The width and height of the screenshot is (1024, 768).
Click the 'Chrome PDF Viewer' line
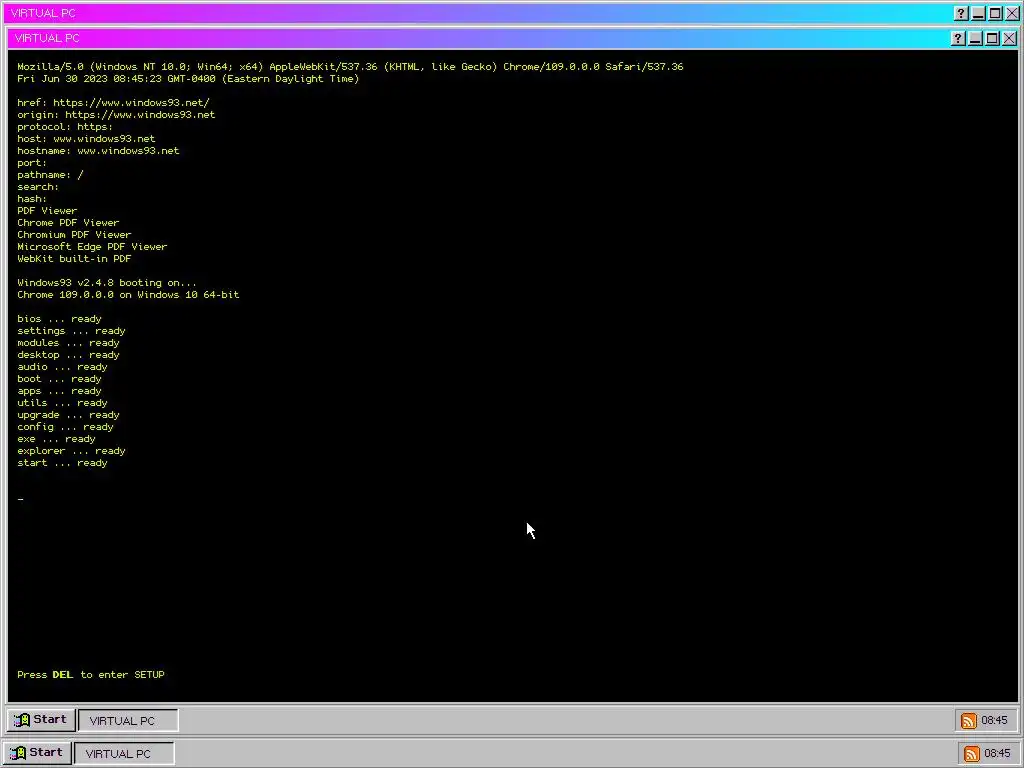(68, 223)
